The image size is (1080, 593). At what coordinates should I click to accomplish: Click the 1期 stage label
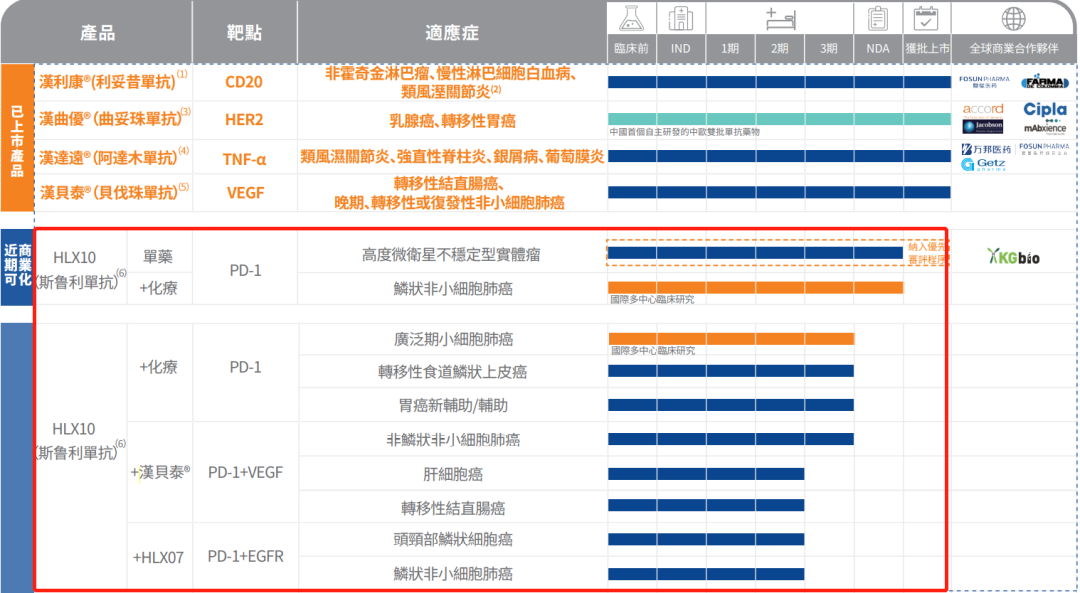730,49
